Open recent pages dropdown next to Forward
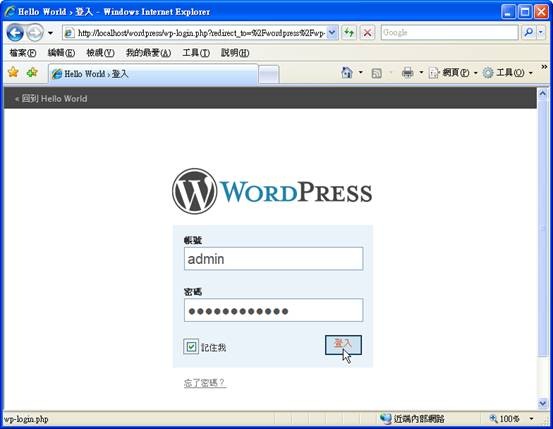The height and width of the screenshot is (429, 553). click(50, 33)
